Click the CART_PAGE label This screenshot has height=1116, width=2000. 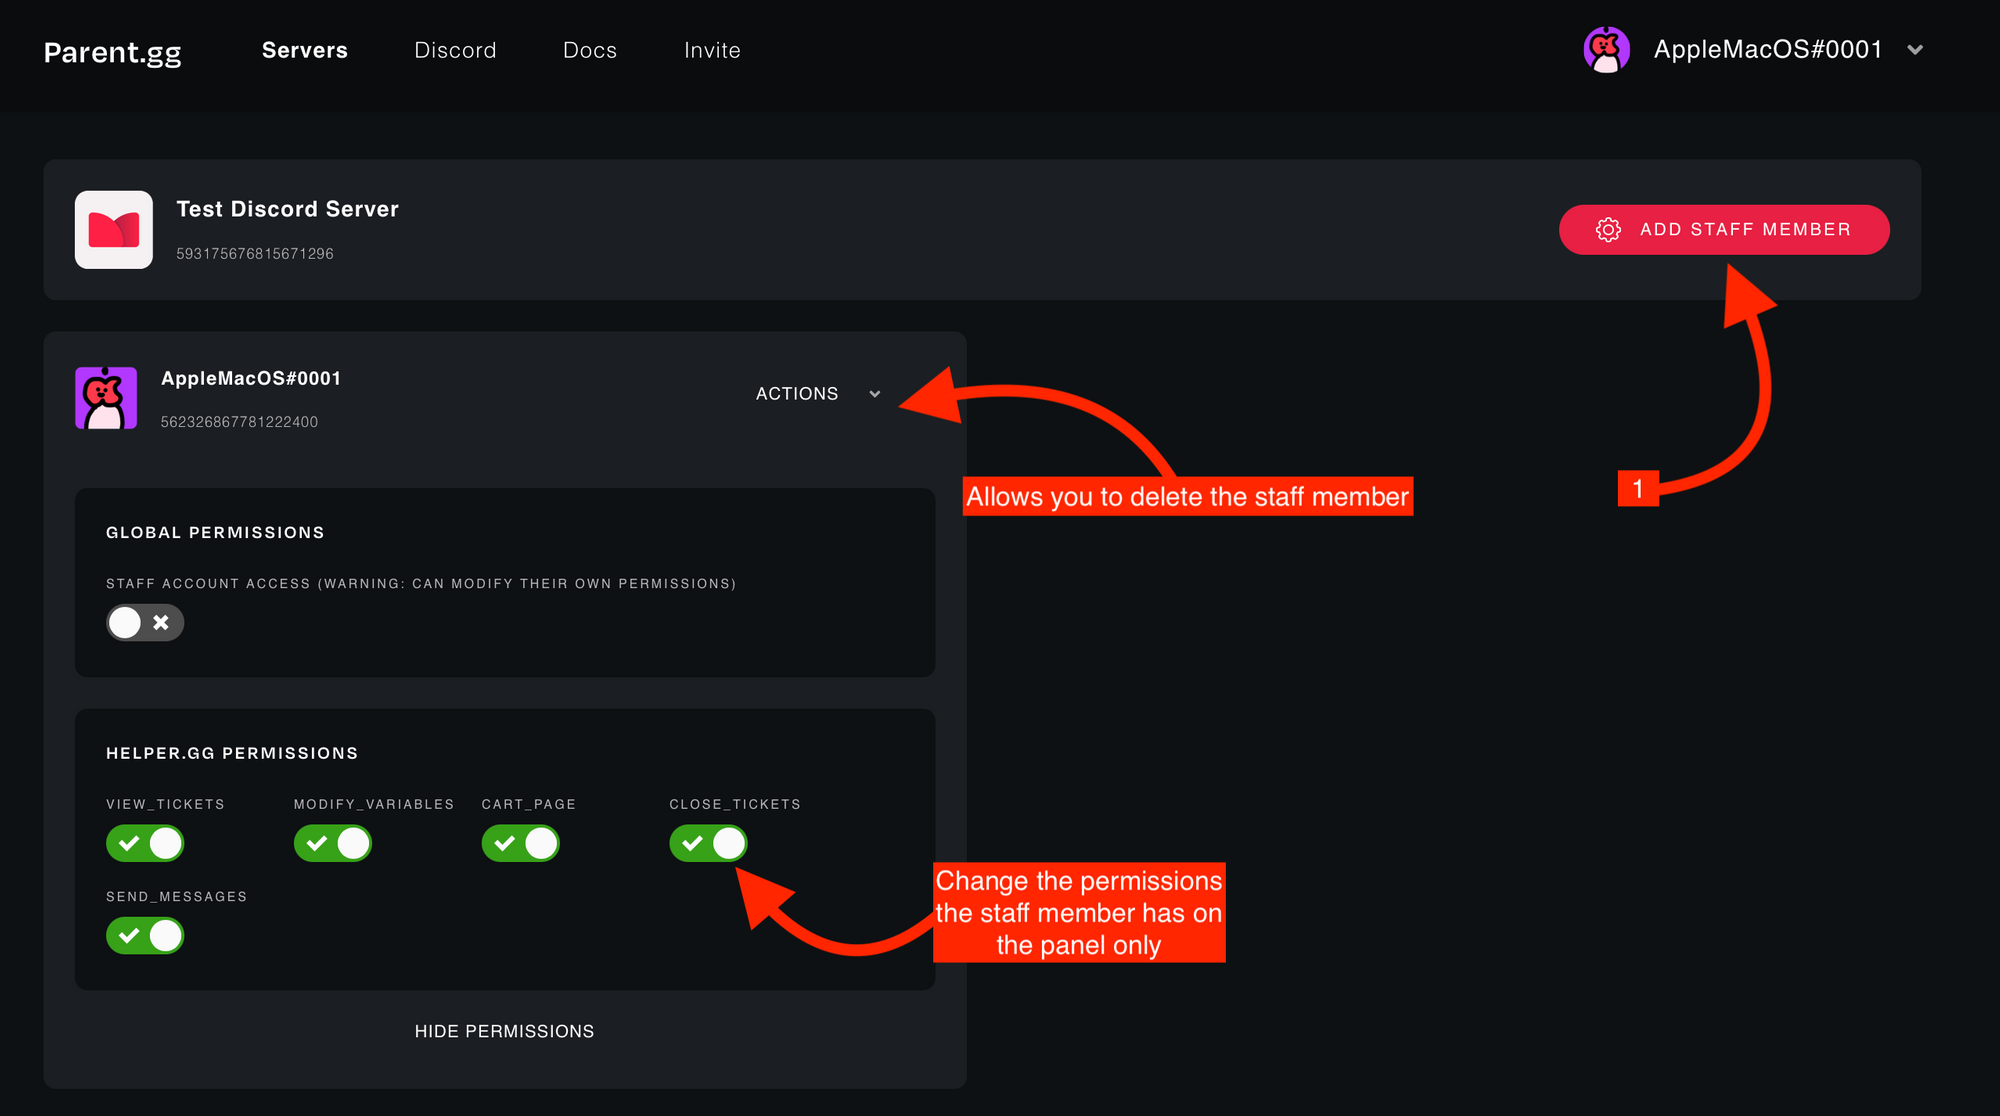(528, 805)
